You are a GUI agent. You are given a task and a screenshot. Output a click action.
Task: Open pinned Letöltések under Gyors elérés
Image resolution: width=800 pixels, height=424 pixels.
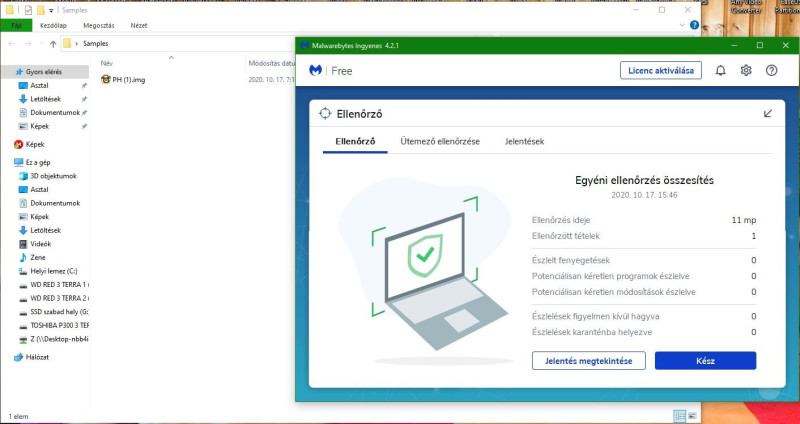click(x=45, y=99)
